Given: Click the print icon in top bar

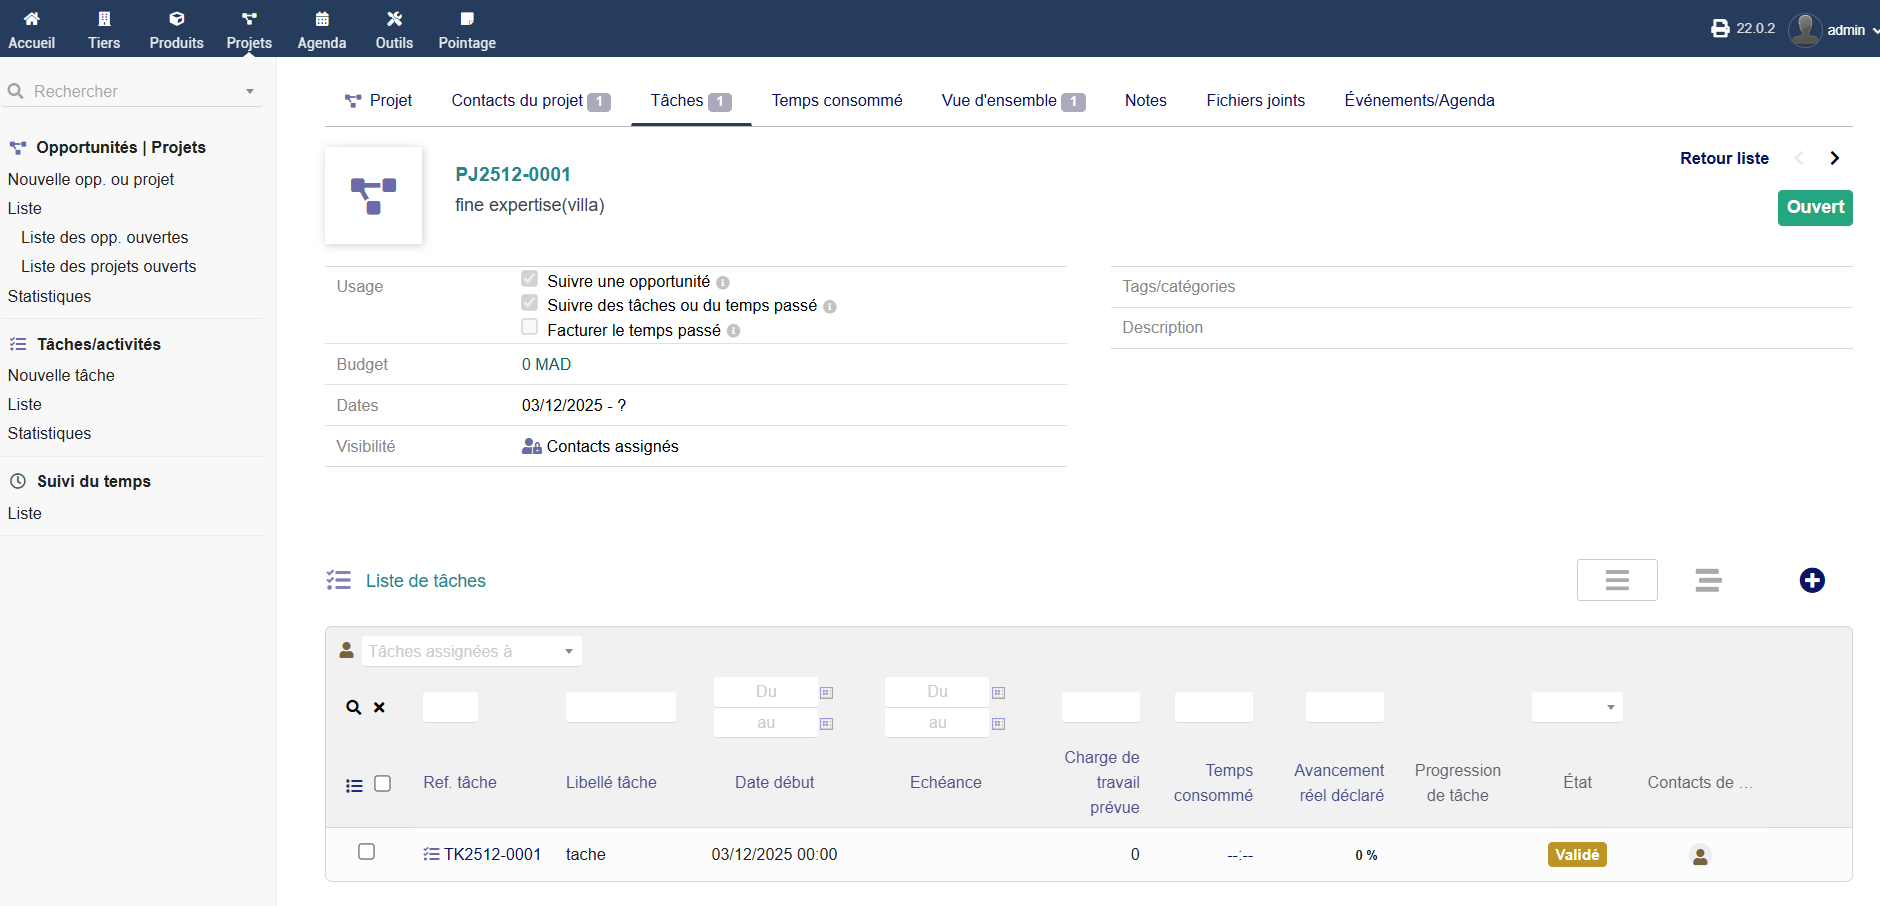Looking at the screenshot, I should [1720, 29].
